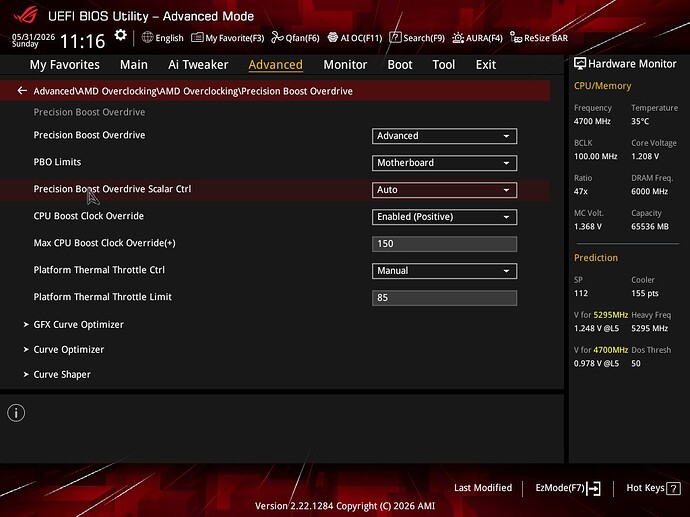Toggle ReSize BAR icon

[x=516, y=37]
